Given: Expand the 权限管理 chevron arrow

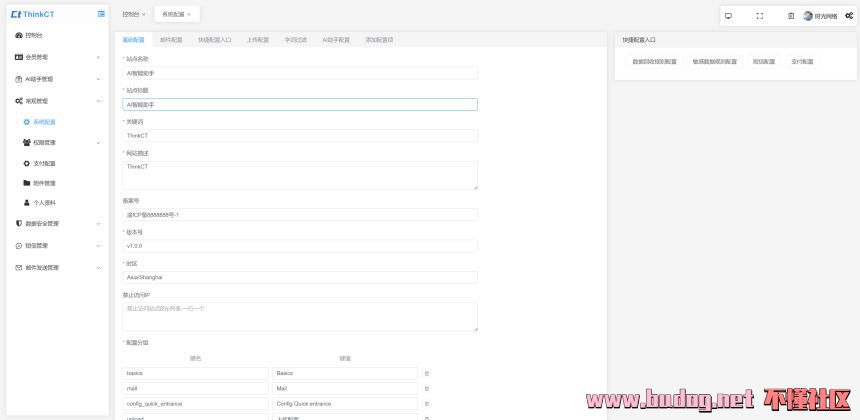Looking at the screenshot, I should tap(99, 143).
